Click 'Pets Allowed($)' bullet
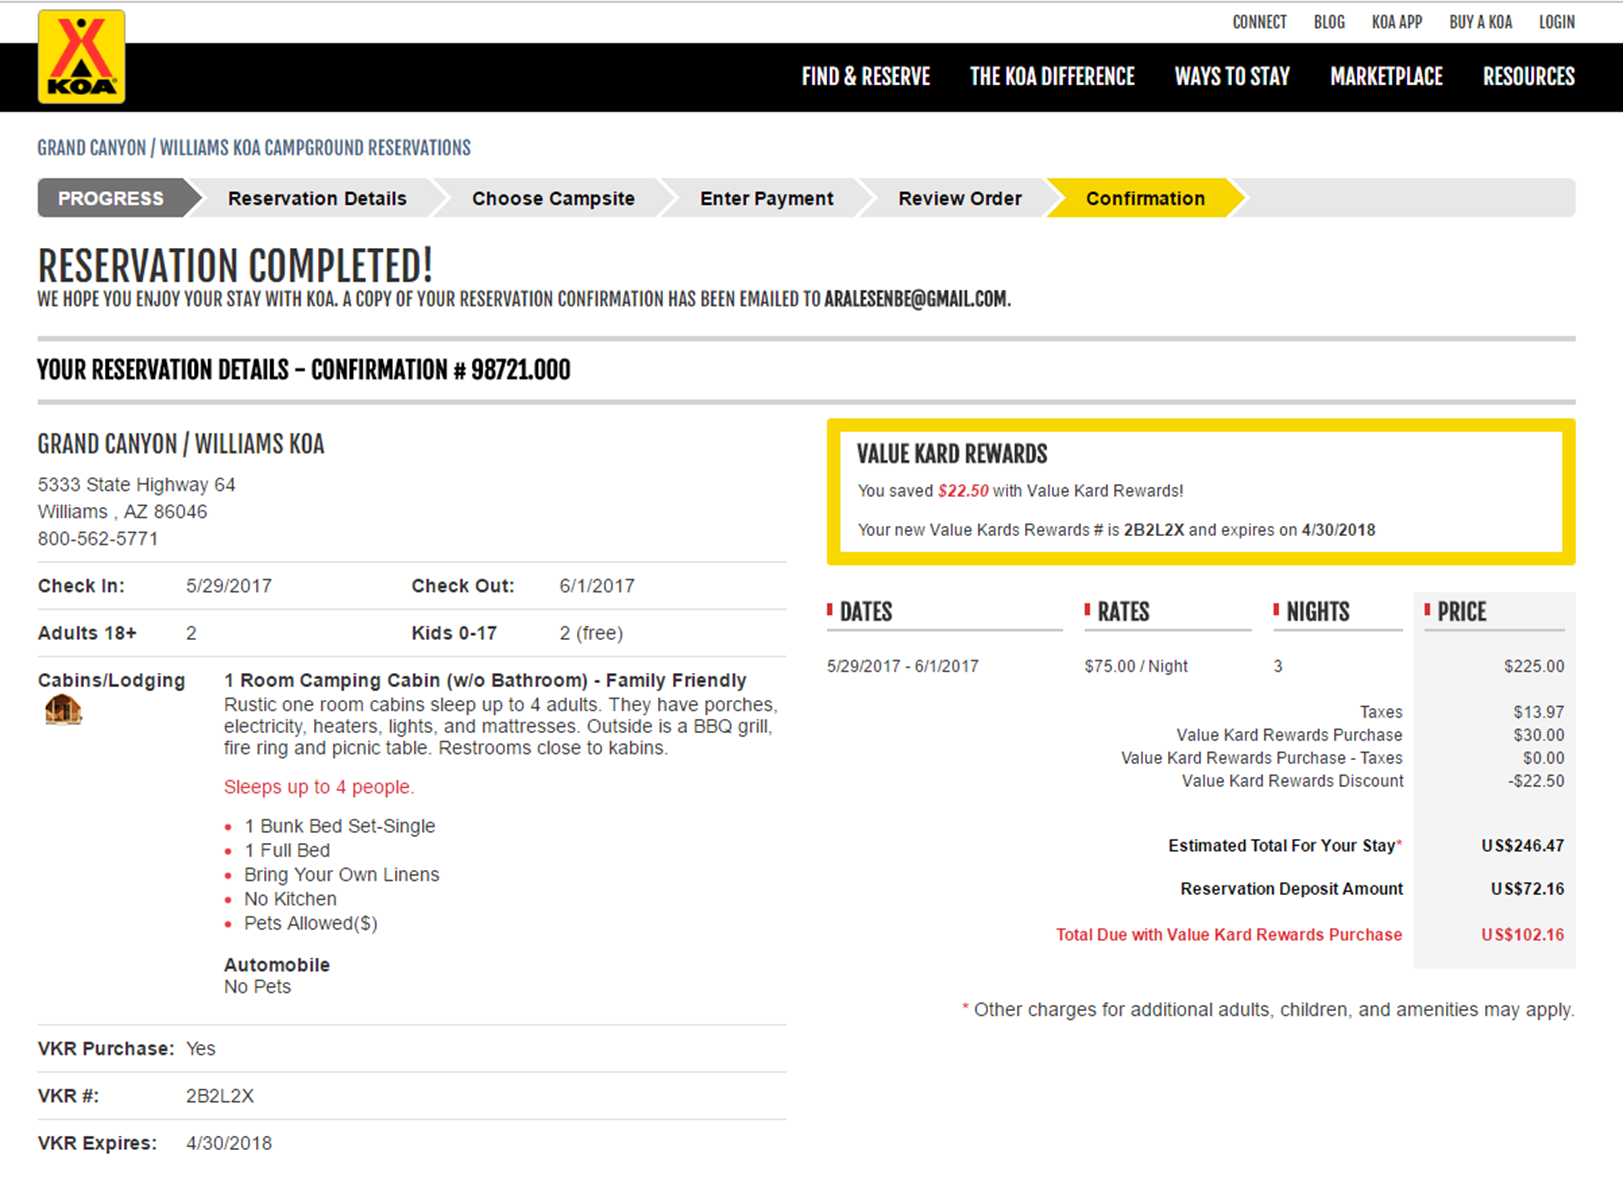The height and width of the screenshot is (1178, 1623). [x=310, y=923]
